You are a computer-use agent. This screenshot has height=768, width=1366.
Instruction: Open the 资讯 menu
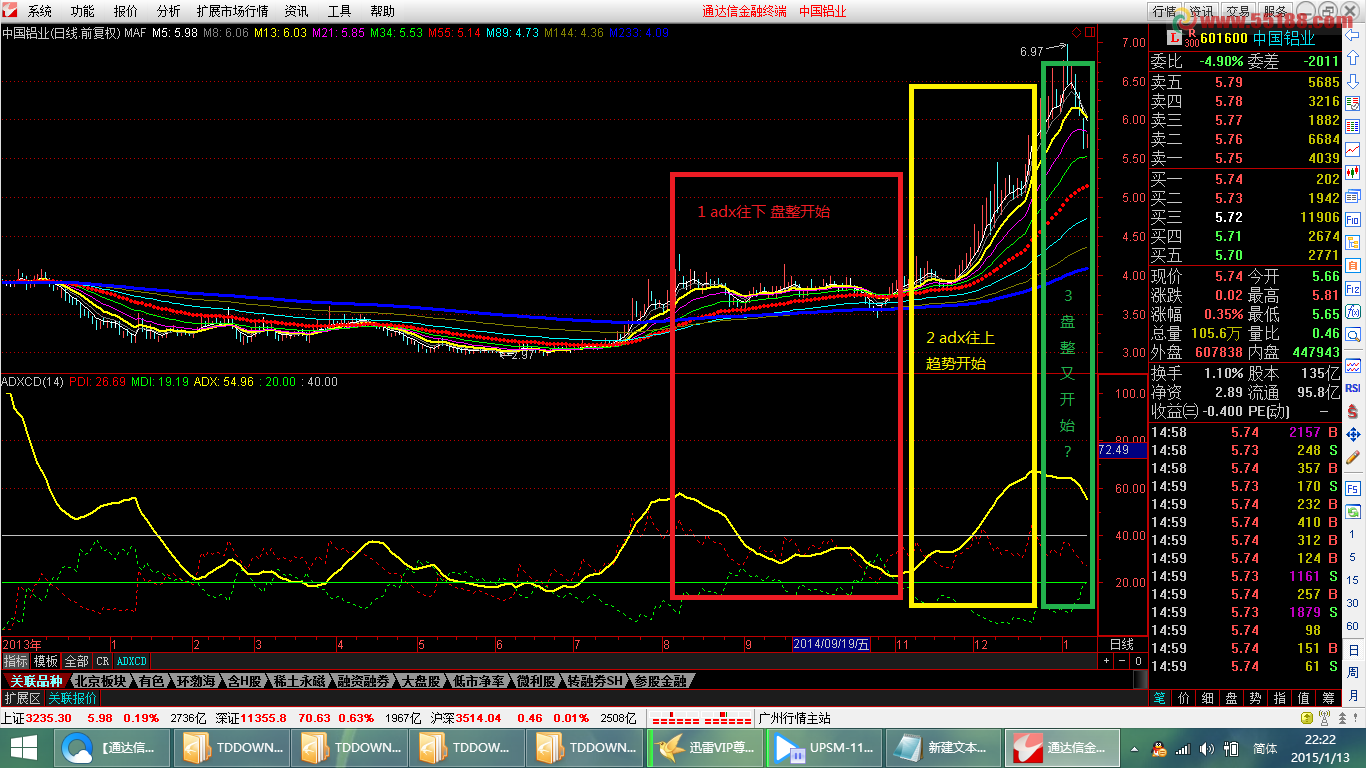(296, 11)
